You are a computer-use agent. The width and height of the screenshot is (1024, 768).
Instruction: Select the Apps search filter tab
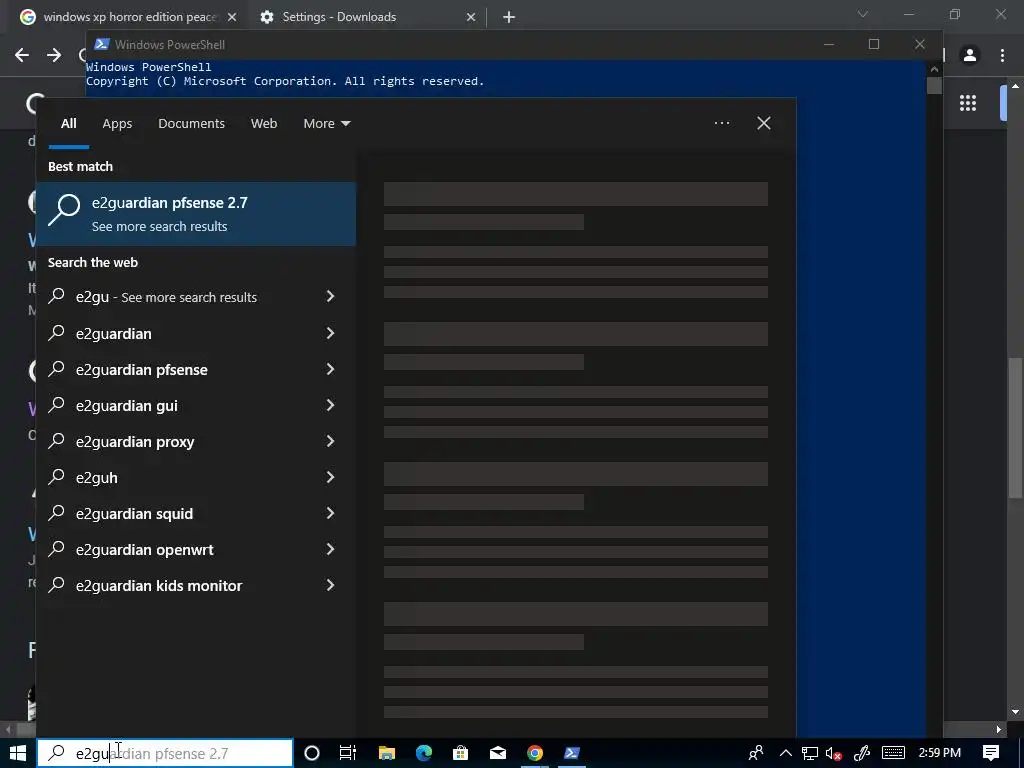tap(117, 123)
